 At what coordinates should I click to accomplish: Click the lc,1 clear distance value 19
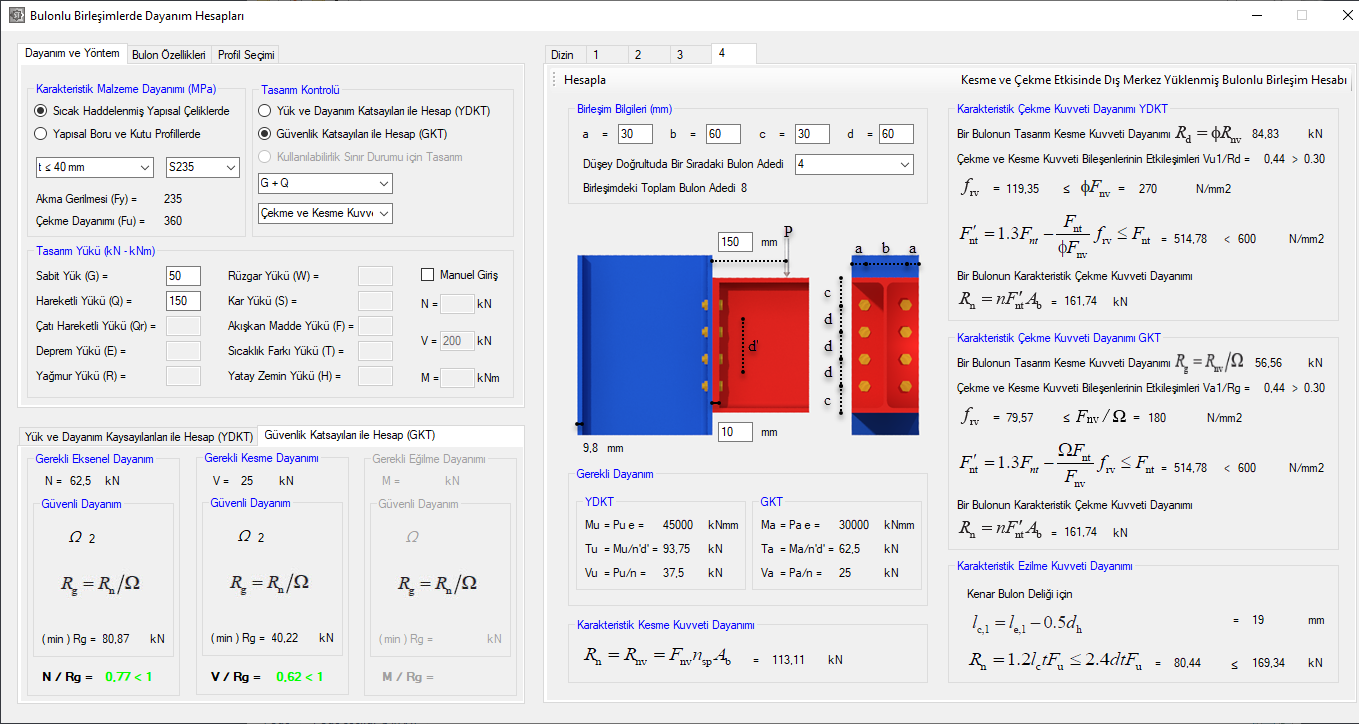(x=1258, y=620)
